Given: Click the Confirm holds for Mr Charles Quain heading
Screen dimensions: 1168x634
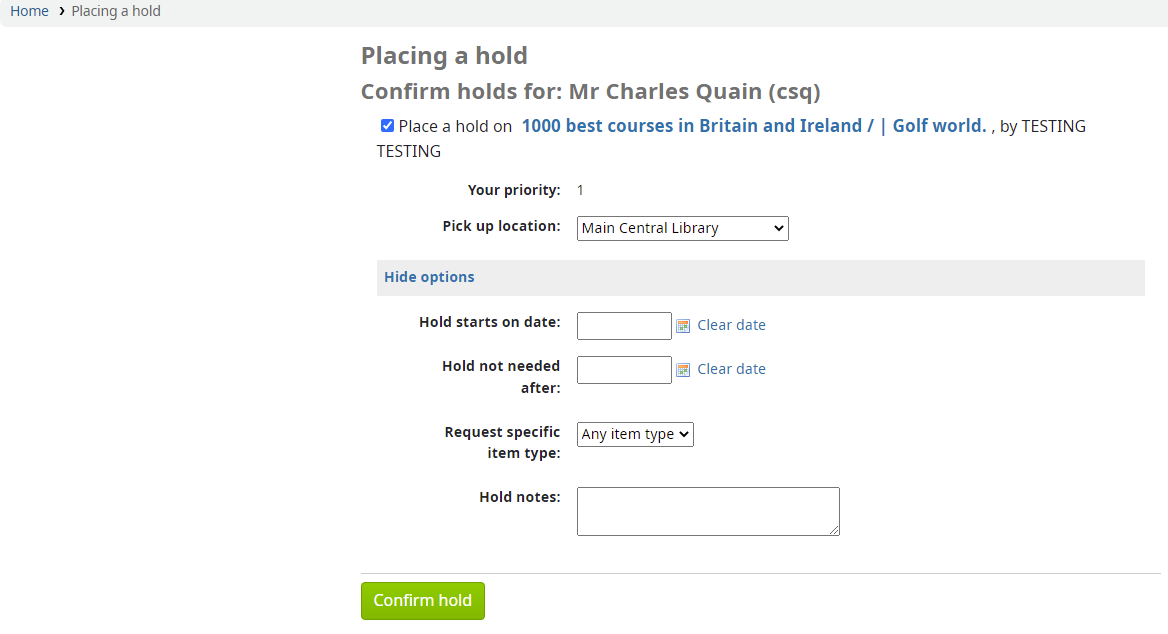Looking at the screenshot, I should [x=591, y=92].
